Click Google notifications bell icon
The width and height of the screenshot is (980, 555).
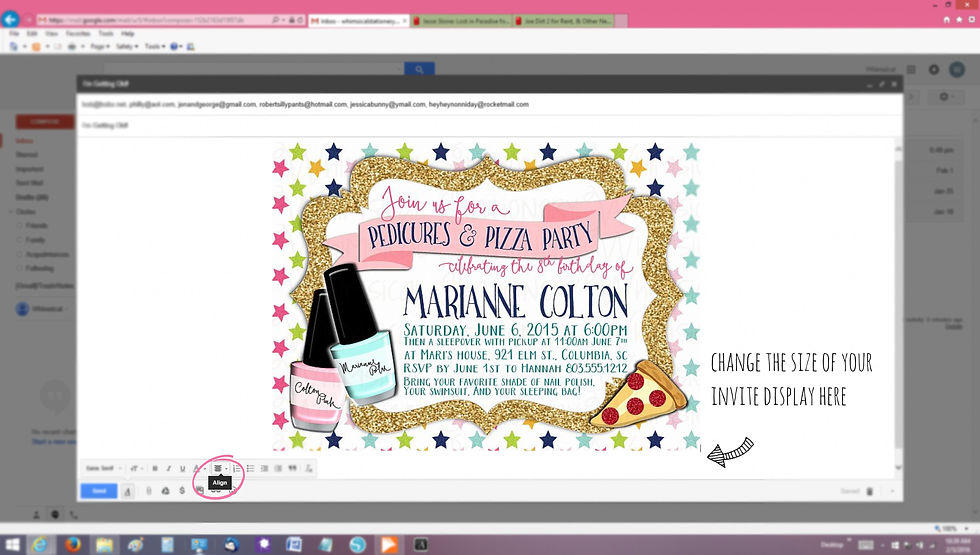[x=934, y=69]
